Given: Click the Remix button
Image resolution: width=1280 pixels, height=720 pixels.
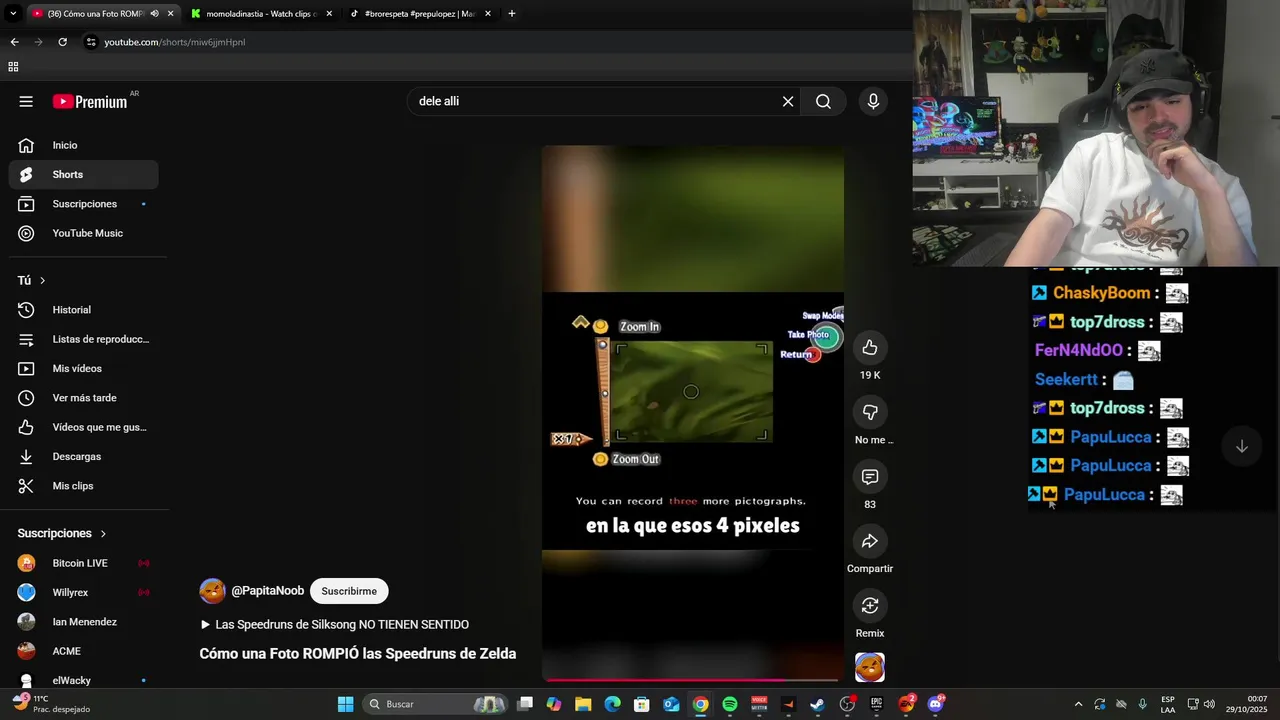Looking at the screenshot, I should (870, 605).
